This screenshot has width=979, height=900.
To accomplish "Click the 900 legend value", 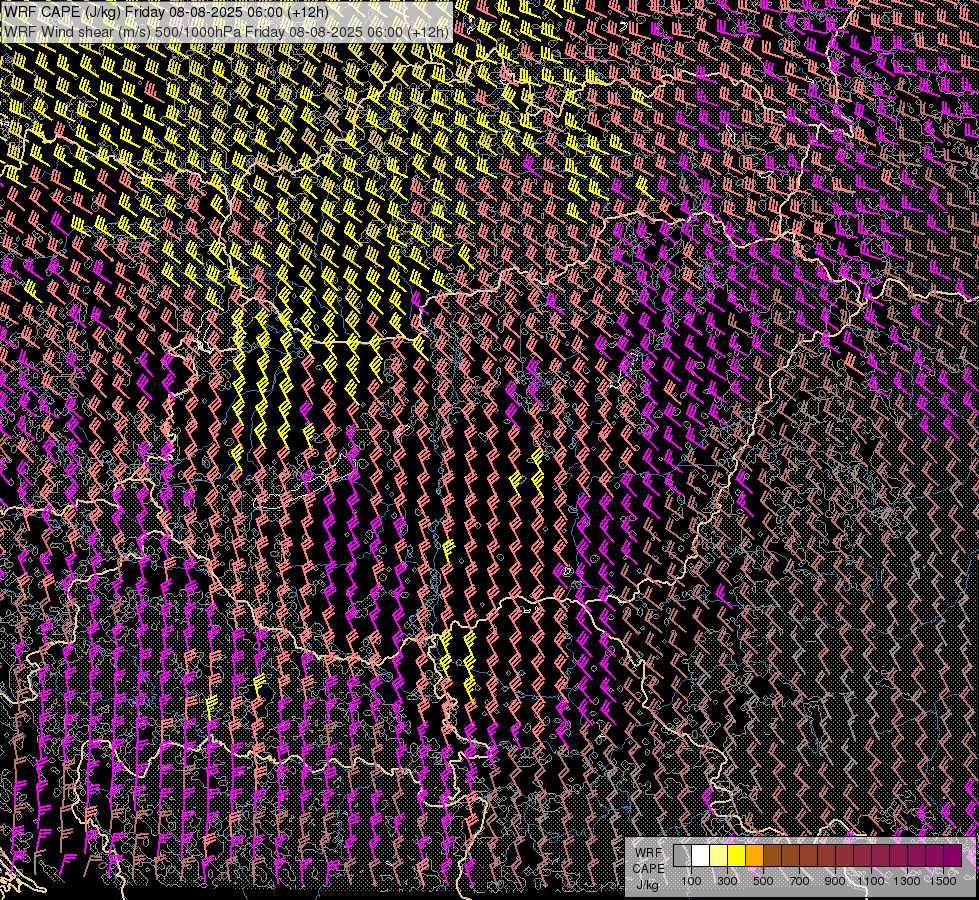I will (x=835, y=881).
